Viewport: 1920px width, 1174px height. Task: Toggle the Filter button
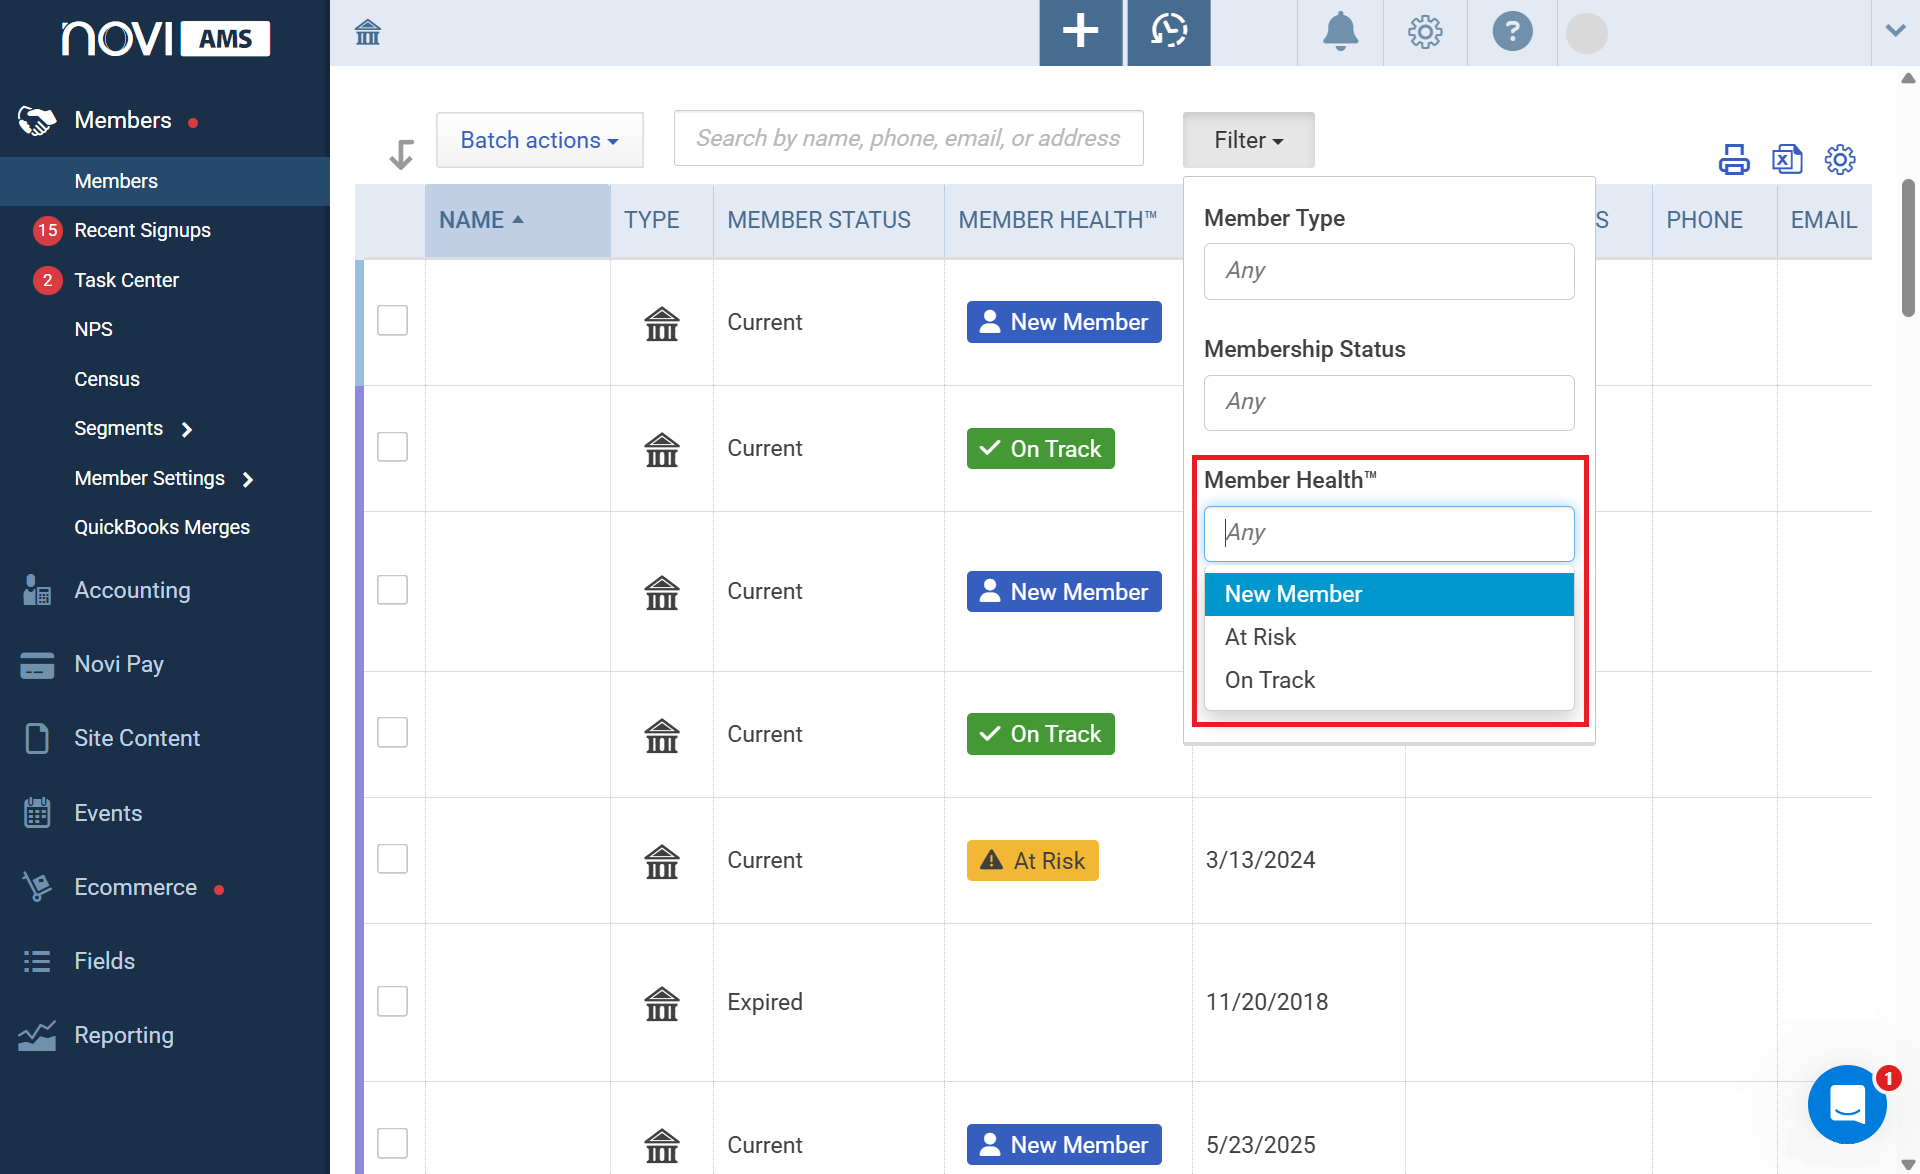[1248, 140]
